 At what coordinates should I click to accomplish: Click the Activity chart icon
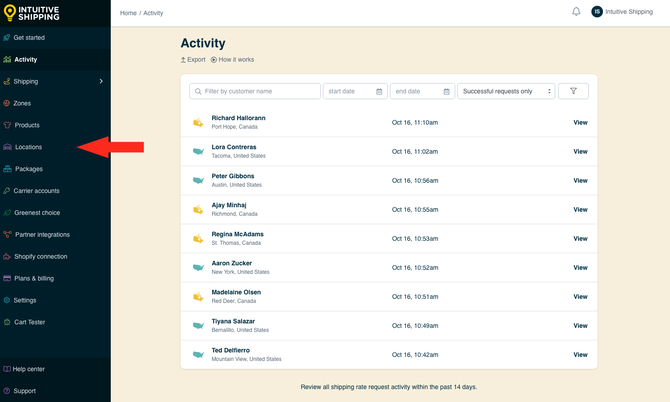(x=7, y=59)
